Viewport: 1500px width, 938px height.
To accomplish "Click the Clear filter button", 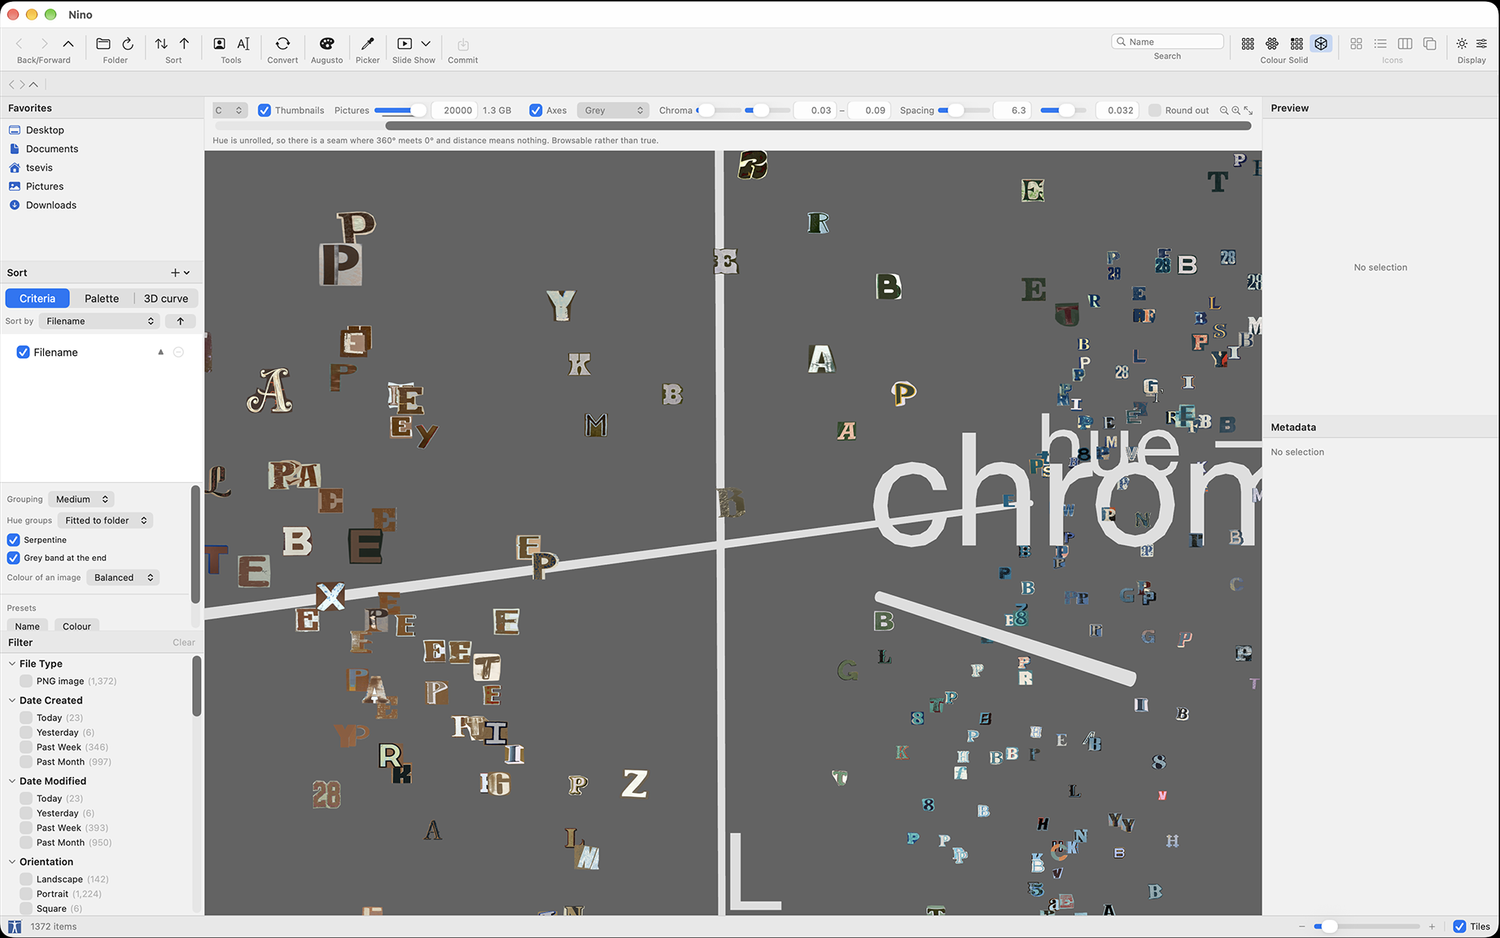I will pyautogui.click(x=184, y=643).
